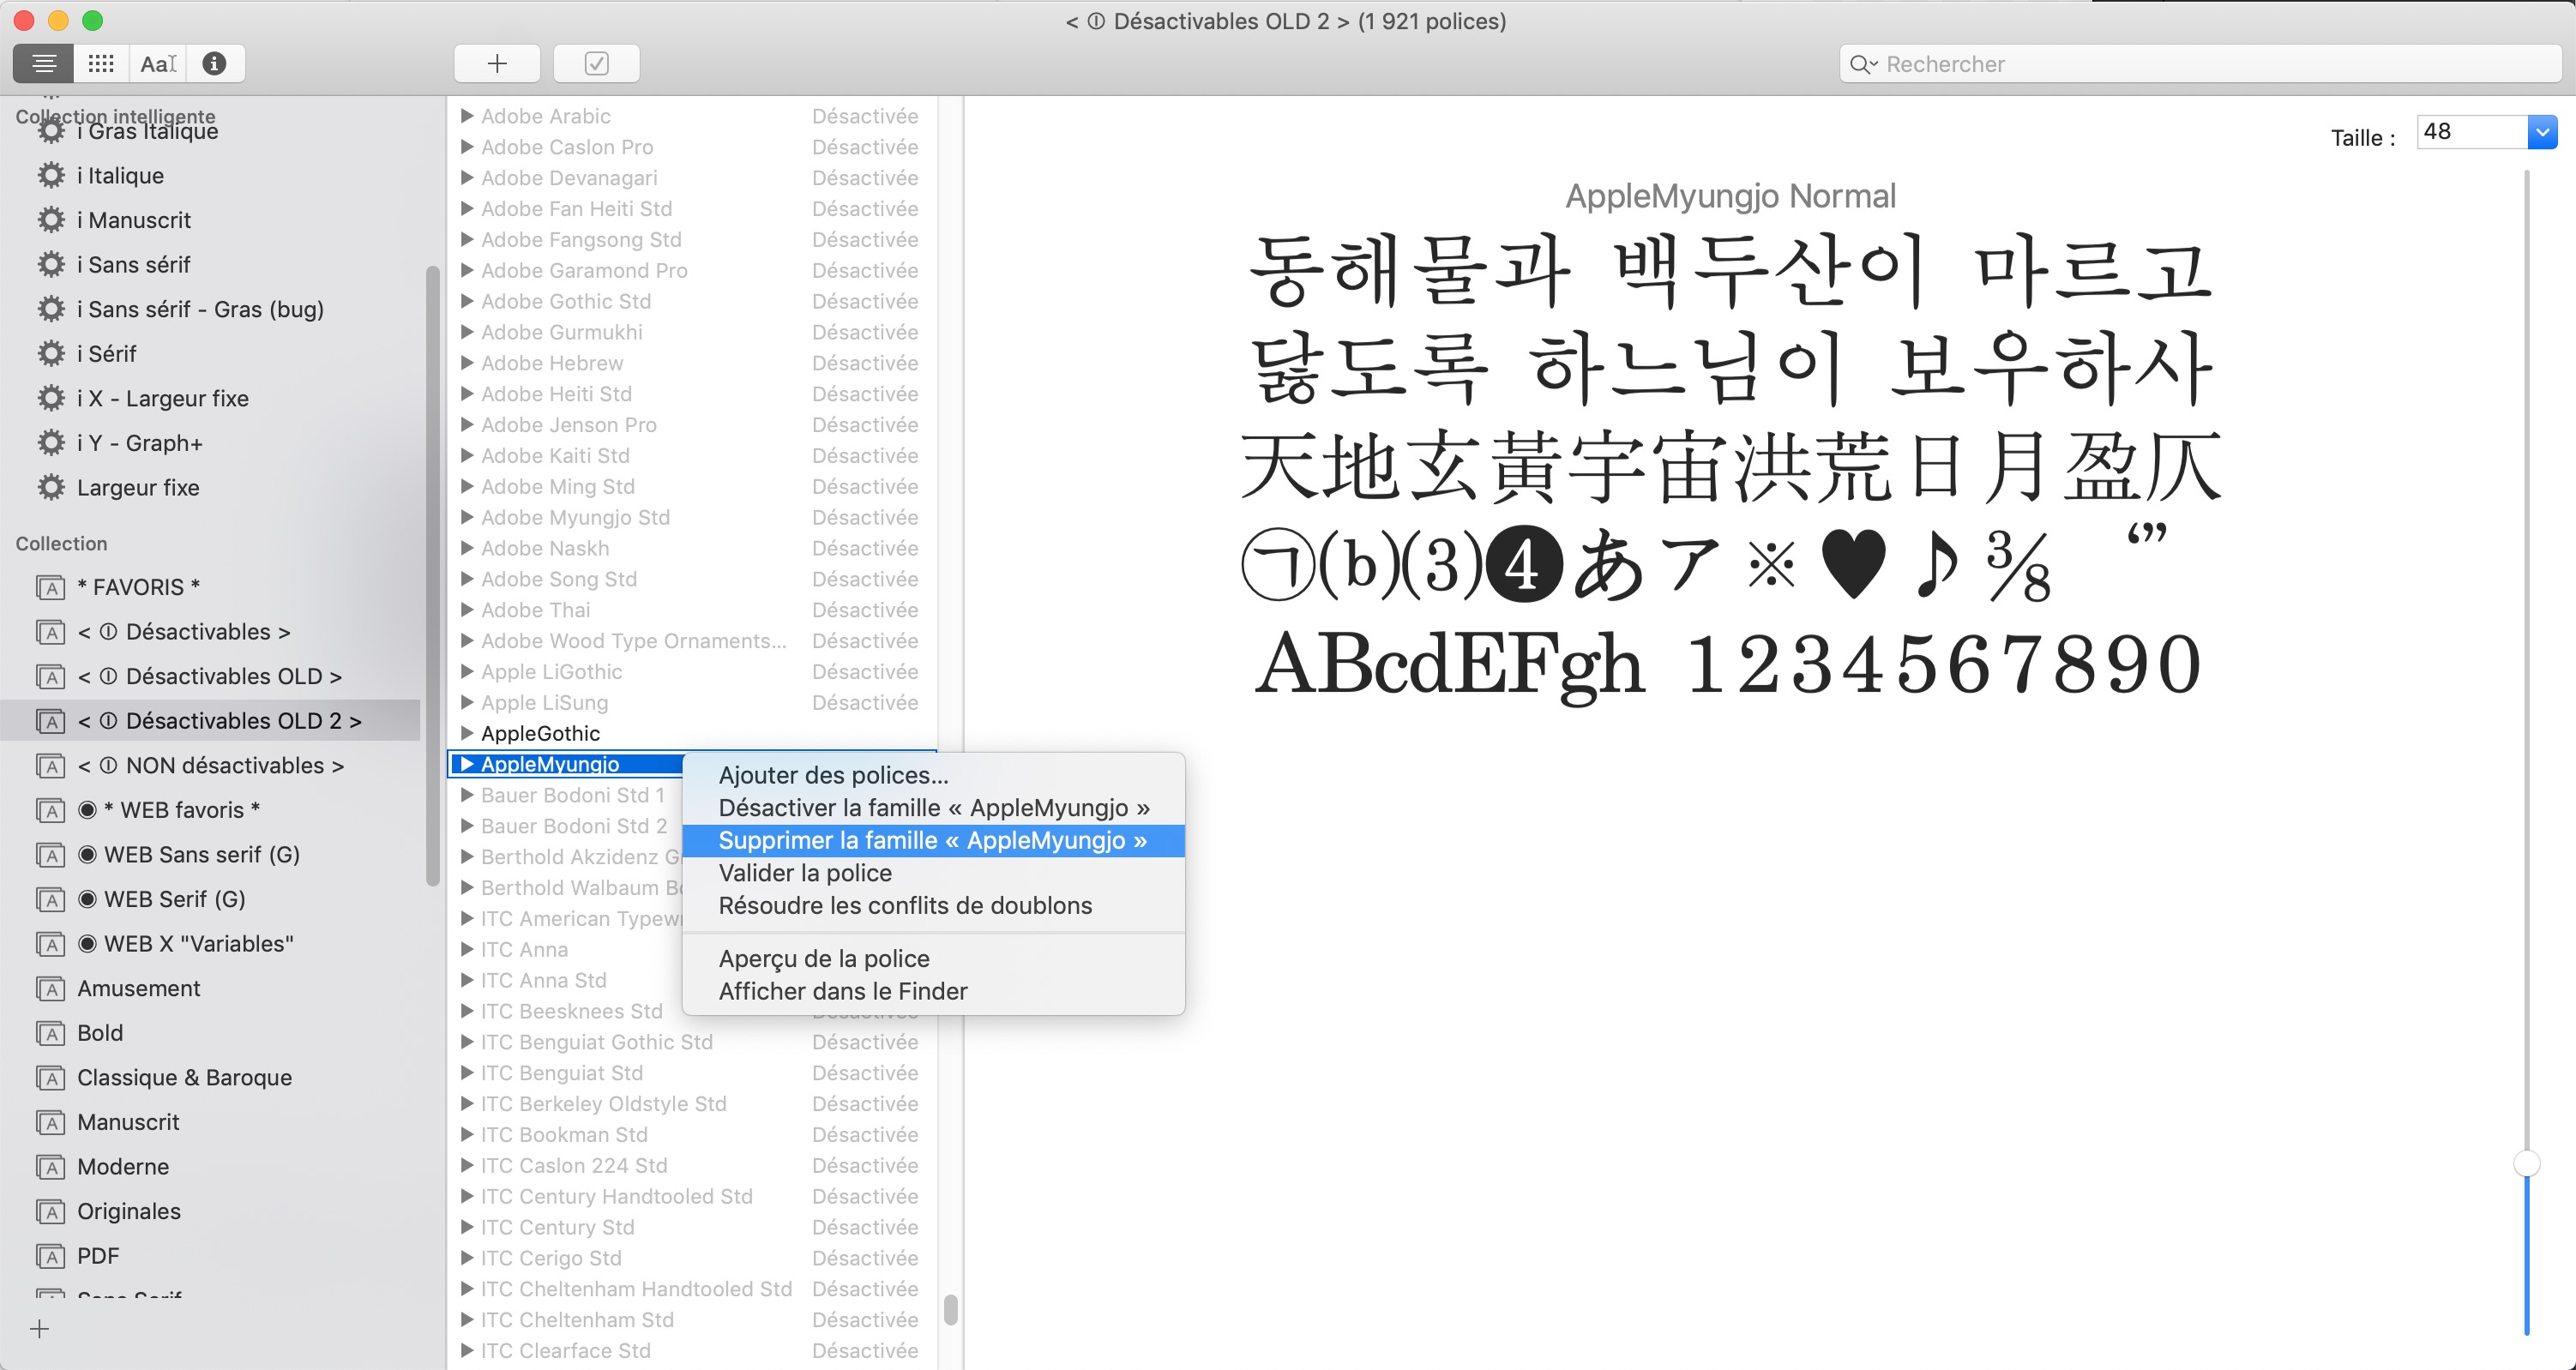This screenshot has height=1370, width=2576.
Task: Choose Désactiver la famille AppleMyungjo
Action: [x=933, y=808]
